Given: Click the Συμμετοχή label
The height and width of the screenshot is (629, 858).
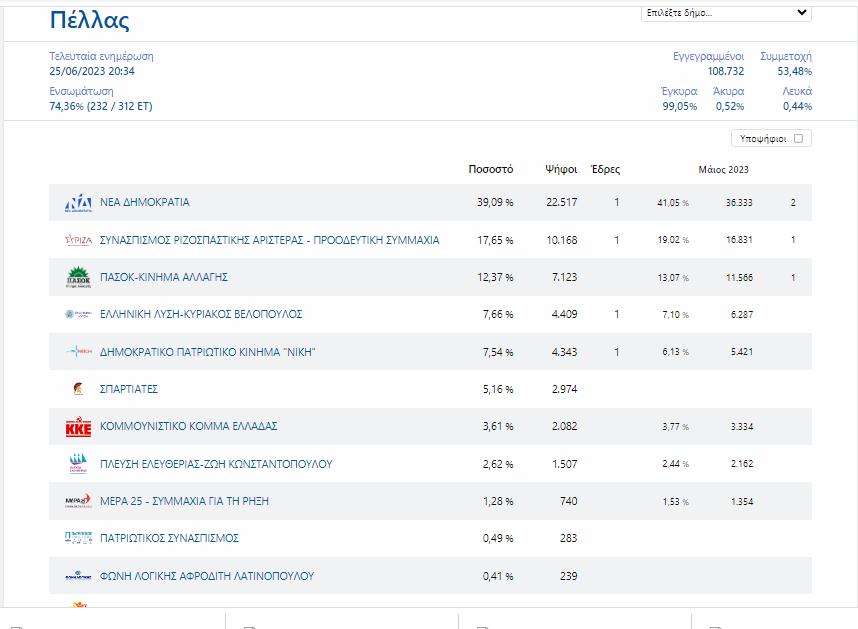Looking at the screenshot, I should coord(786,56).
